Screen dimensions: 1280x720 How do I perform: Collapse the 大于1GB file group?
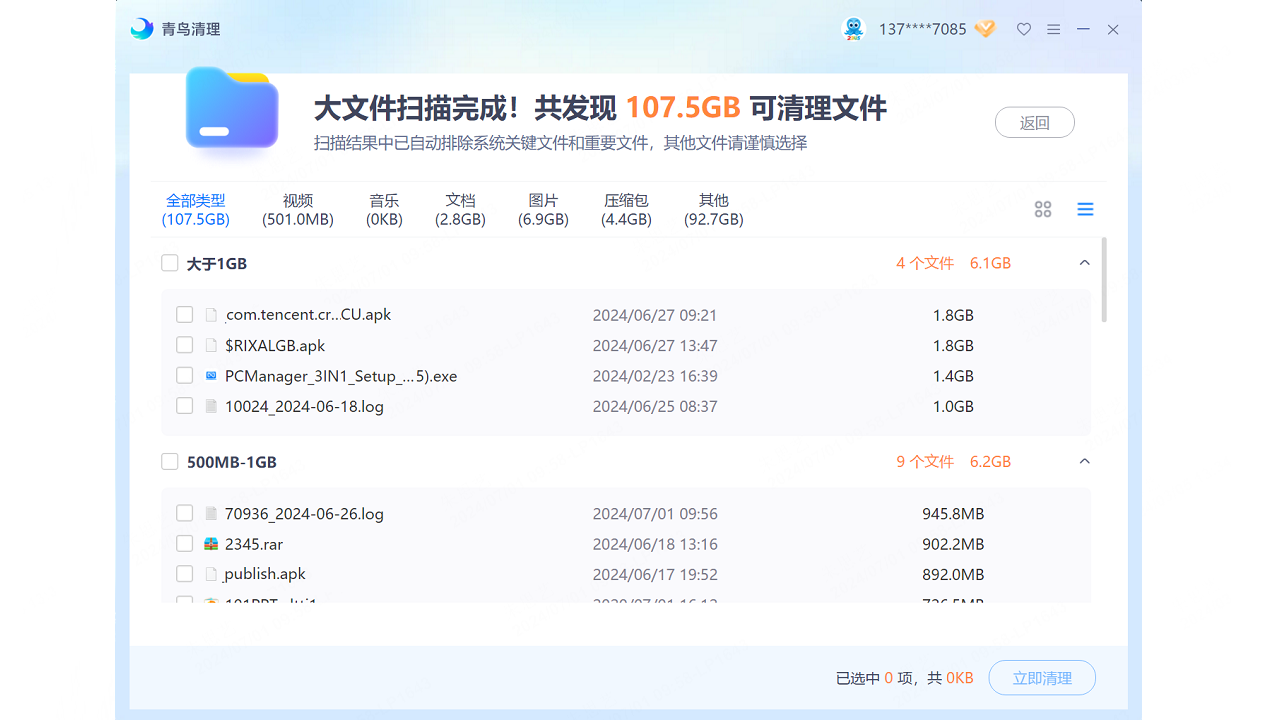[1084, 263]
